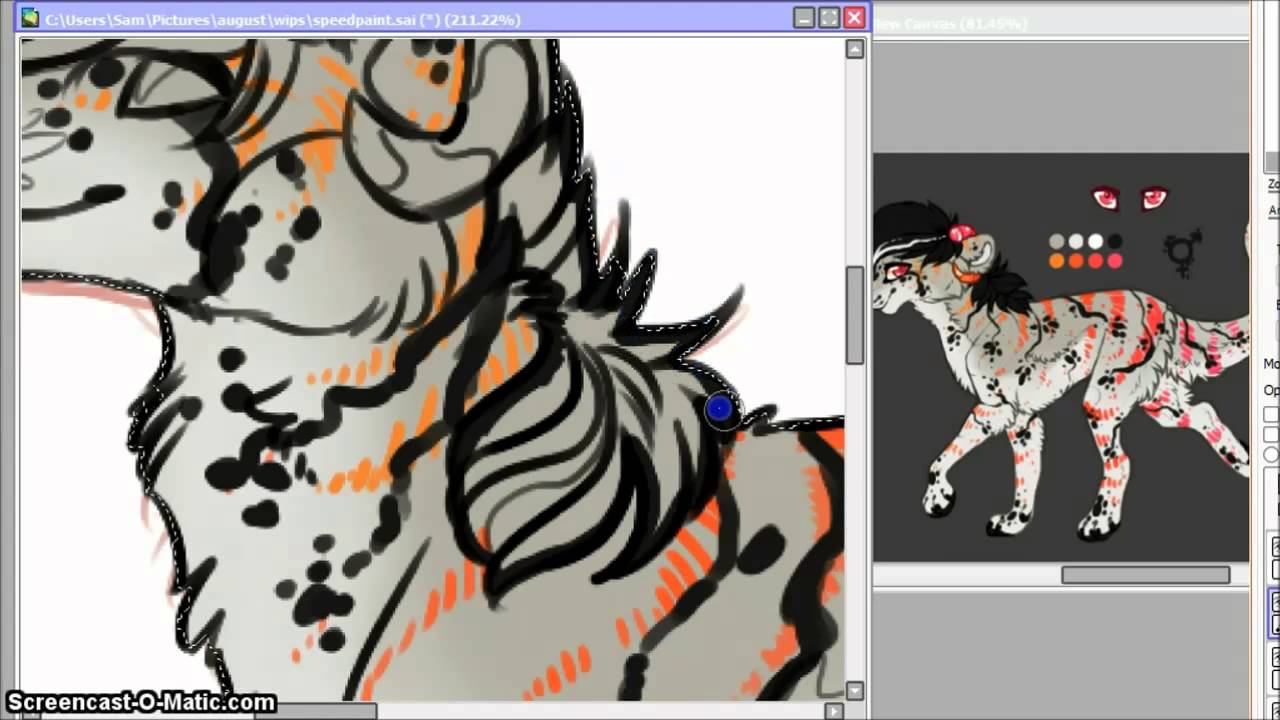The width and height of the screenshot is (1280, 720).
Task: Maximize the speedpaint.sai canvas window
Action: (x=830, y=18)
